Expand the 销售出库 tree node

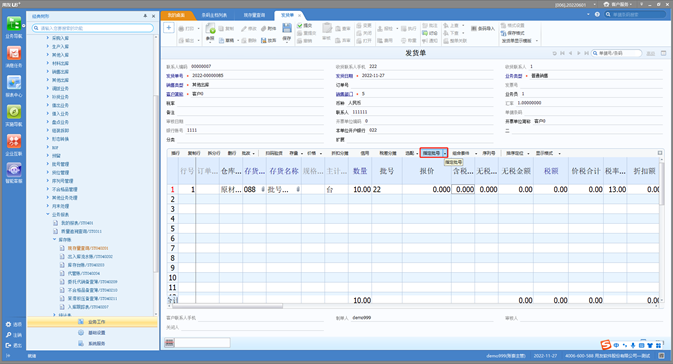click(48, 71)
